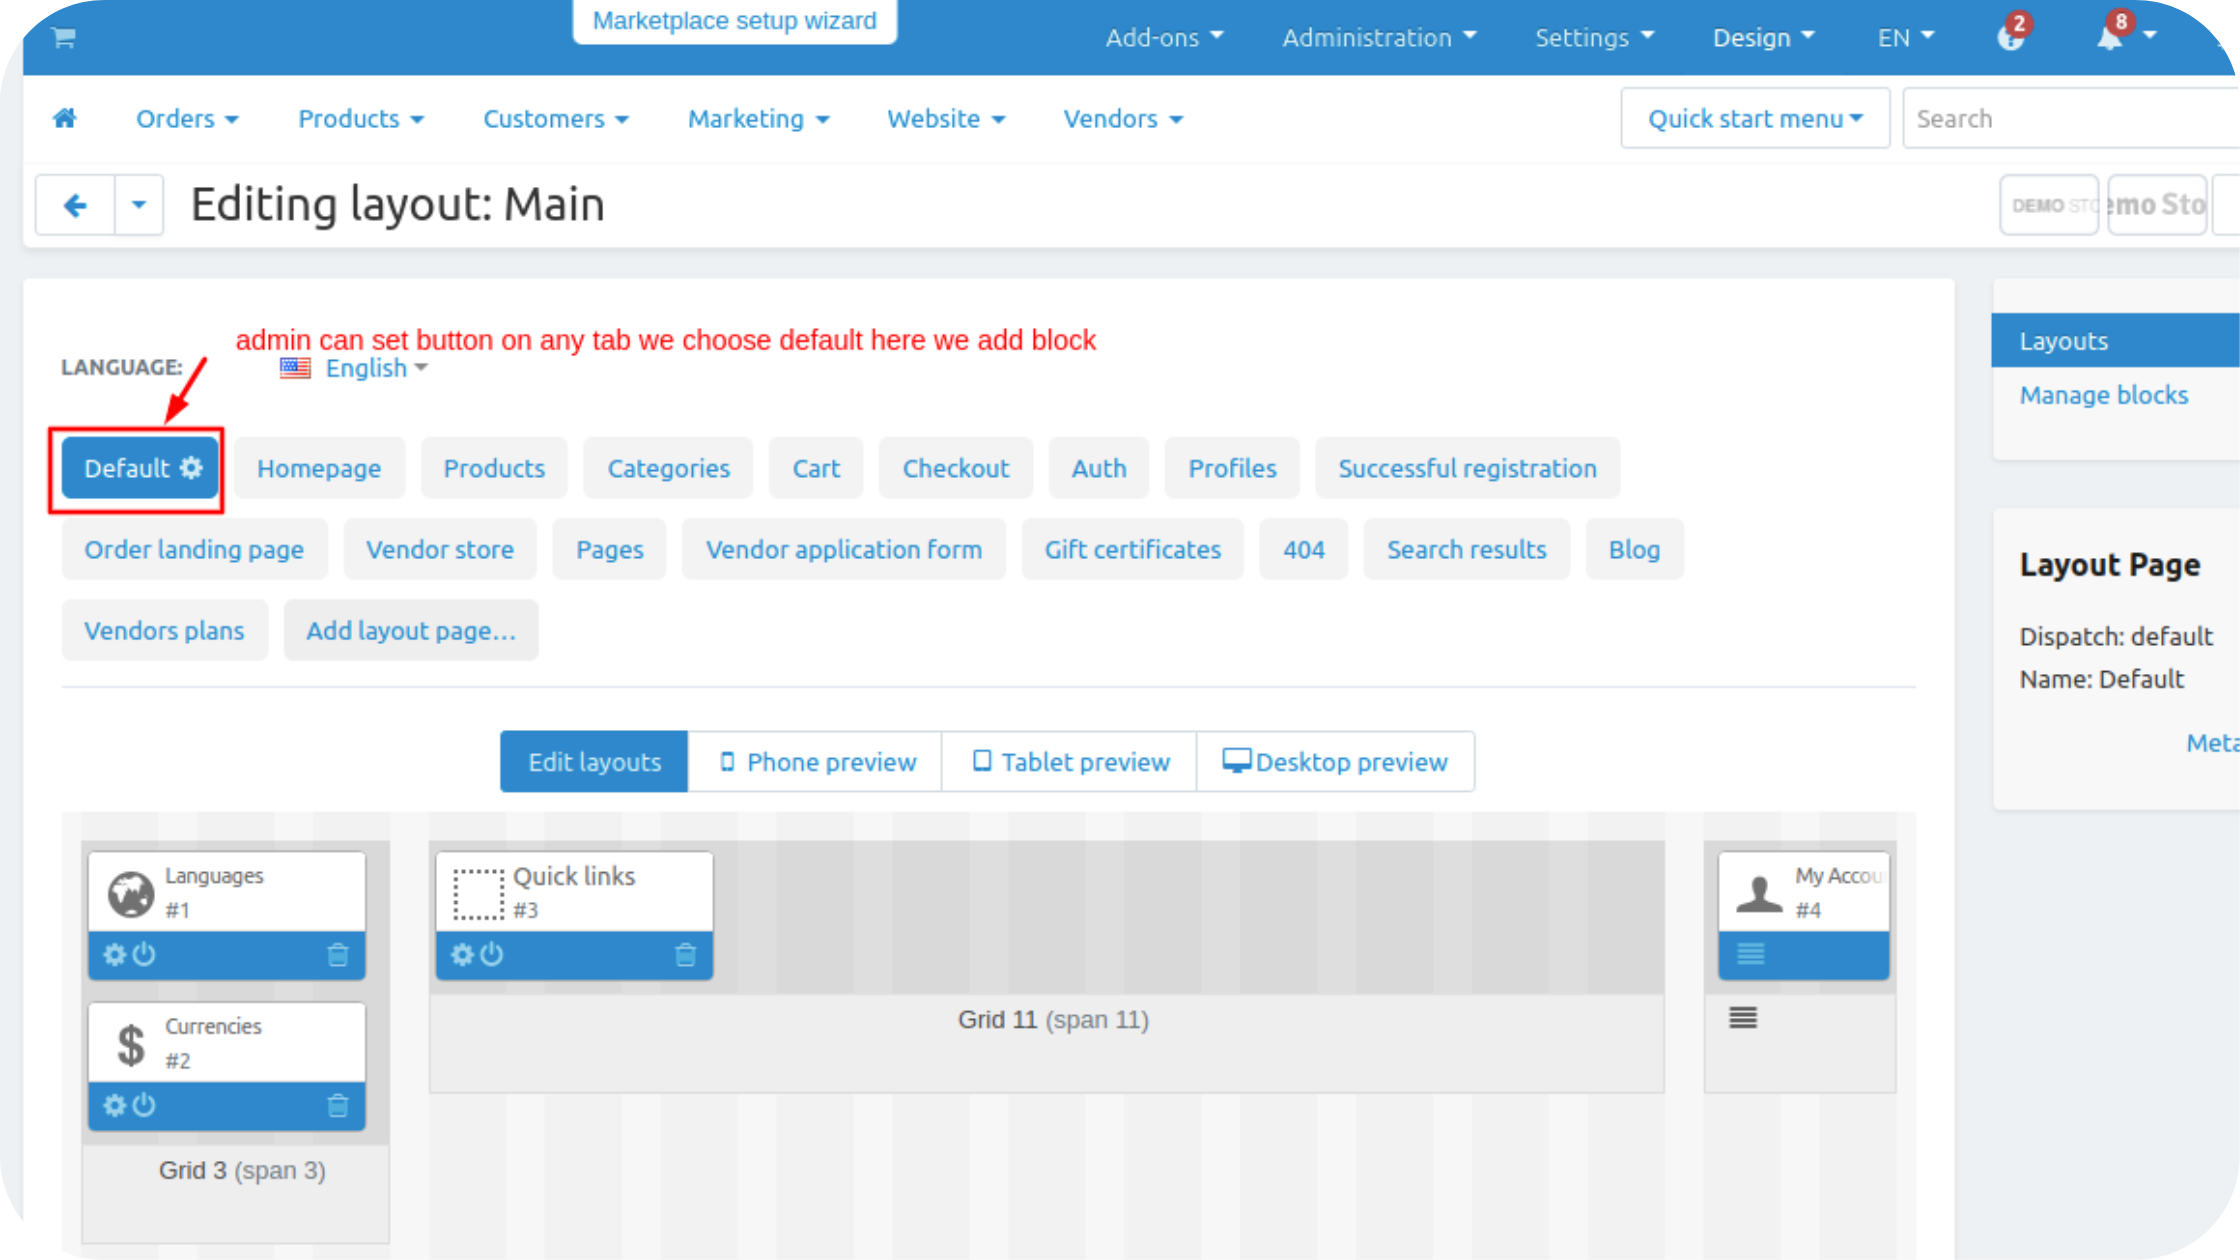Open settings gear of Languages block
The width and height of the screenshot is (2240, 1260).
[x=114, y=955]
